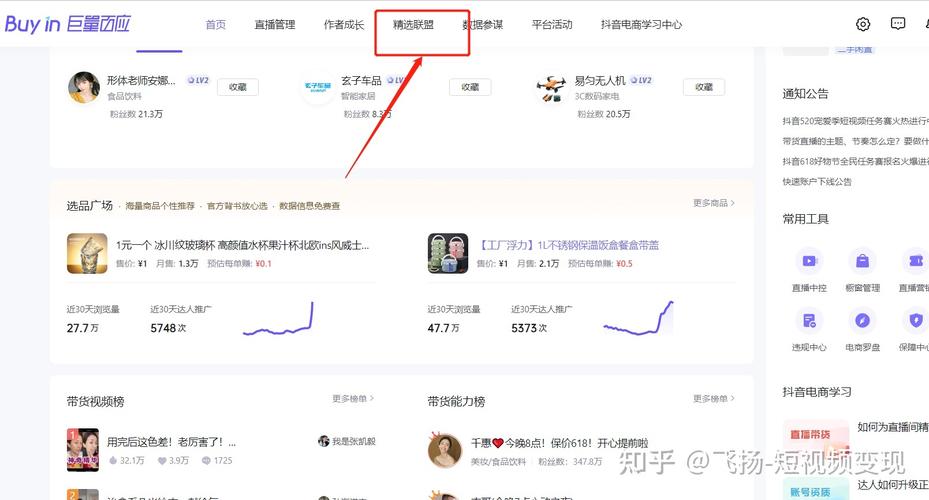Viewport: 929px width, 500px height.
Task: Click 易匀无人机 drone avatar
Action: [x=551, y=88]
